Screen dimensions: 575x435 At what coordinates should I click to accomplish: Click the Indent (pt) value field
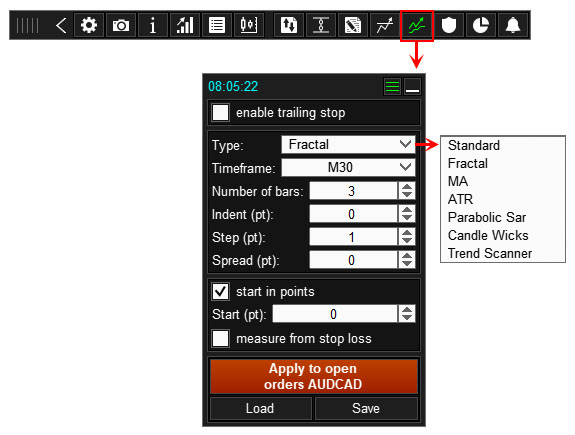point(354,214)
